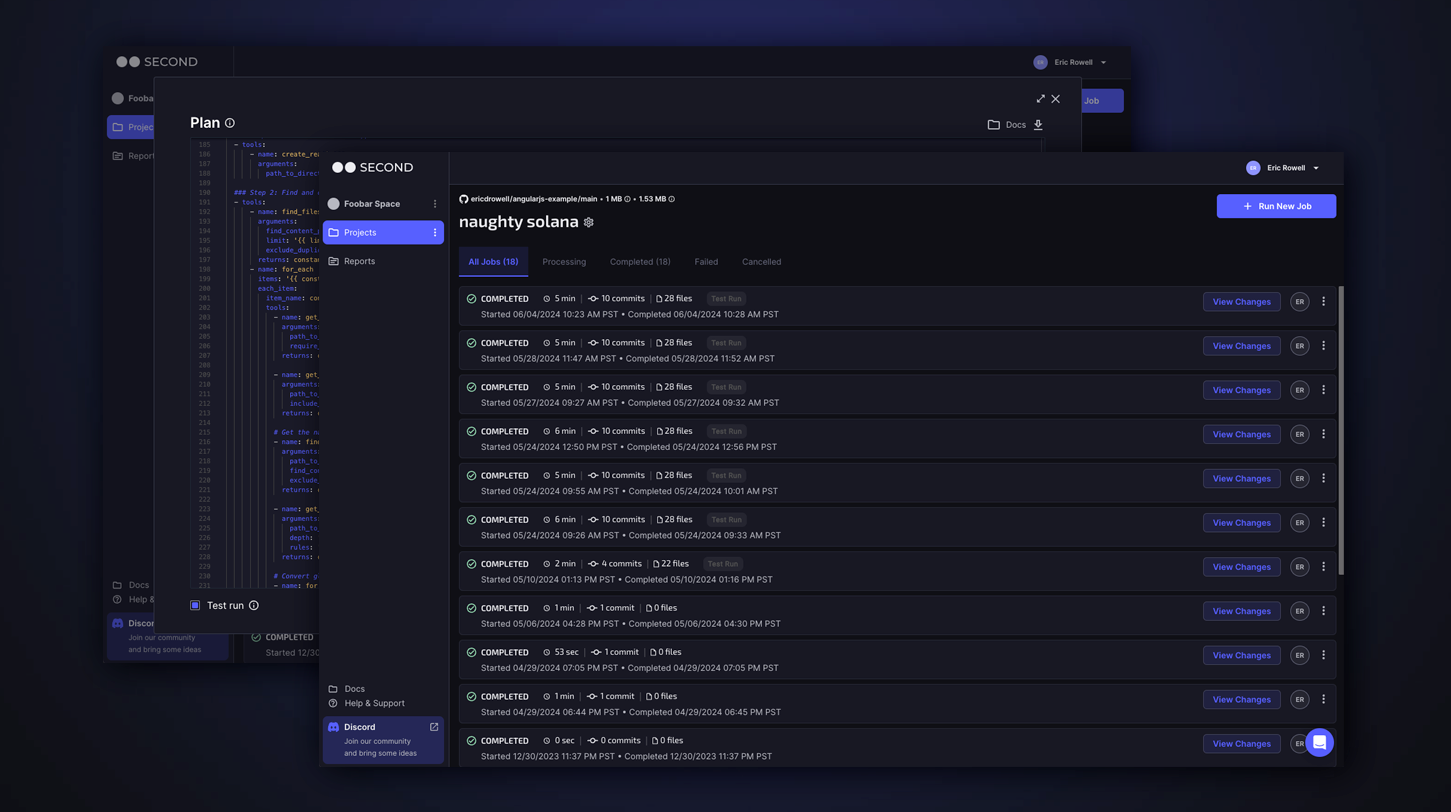Click the Run New Job button
The image size is (1451, 812).
(x=1276, y=206)
